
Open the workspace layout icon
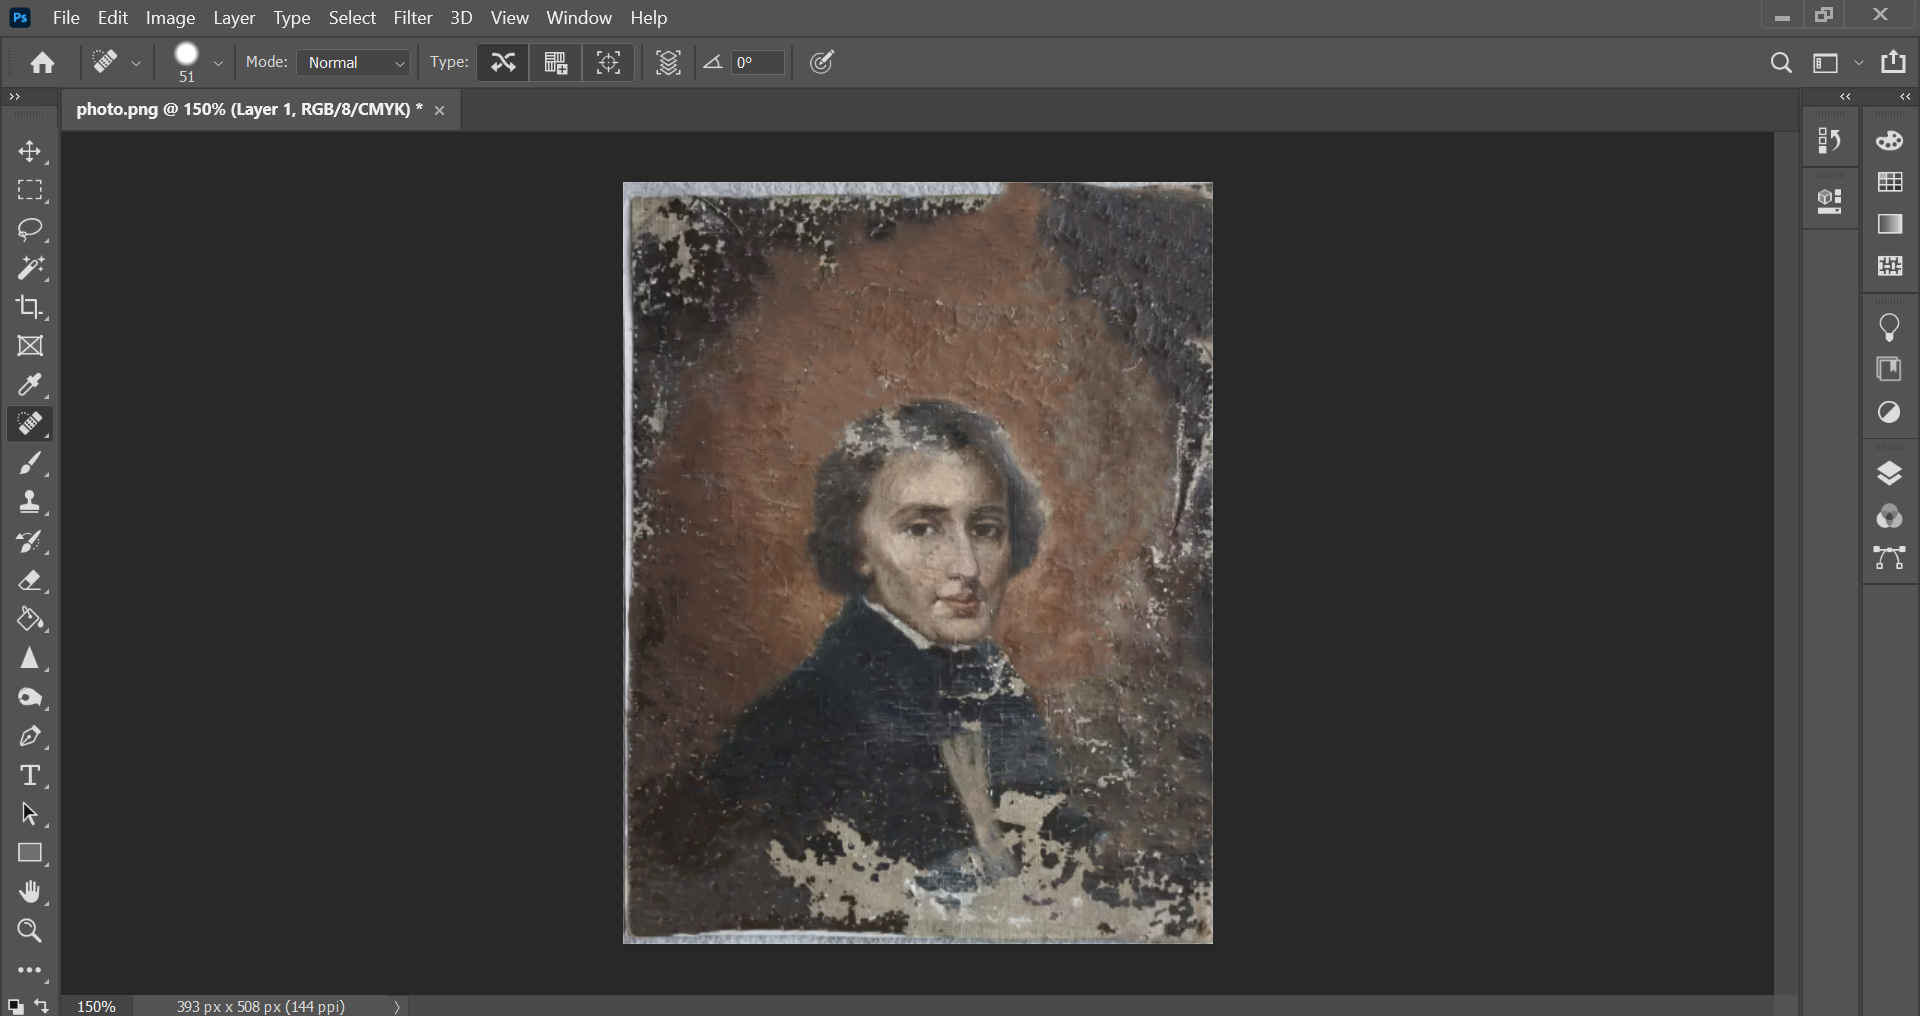click(x=1826, y=63)
